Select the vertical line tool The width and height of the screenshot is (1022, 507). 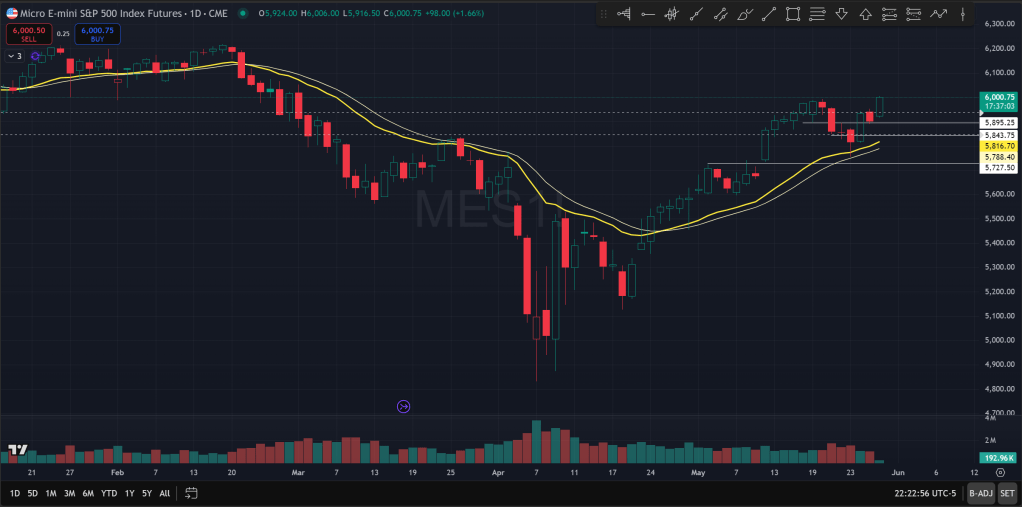tap(962, 14)
